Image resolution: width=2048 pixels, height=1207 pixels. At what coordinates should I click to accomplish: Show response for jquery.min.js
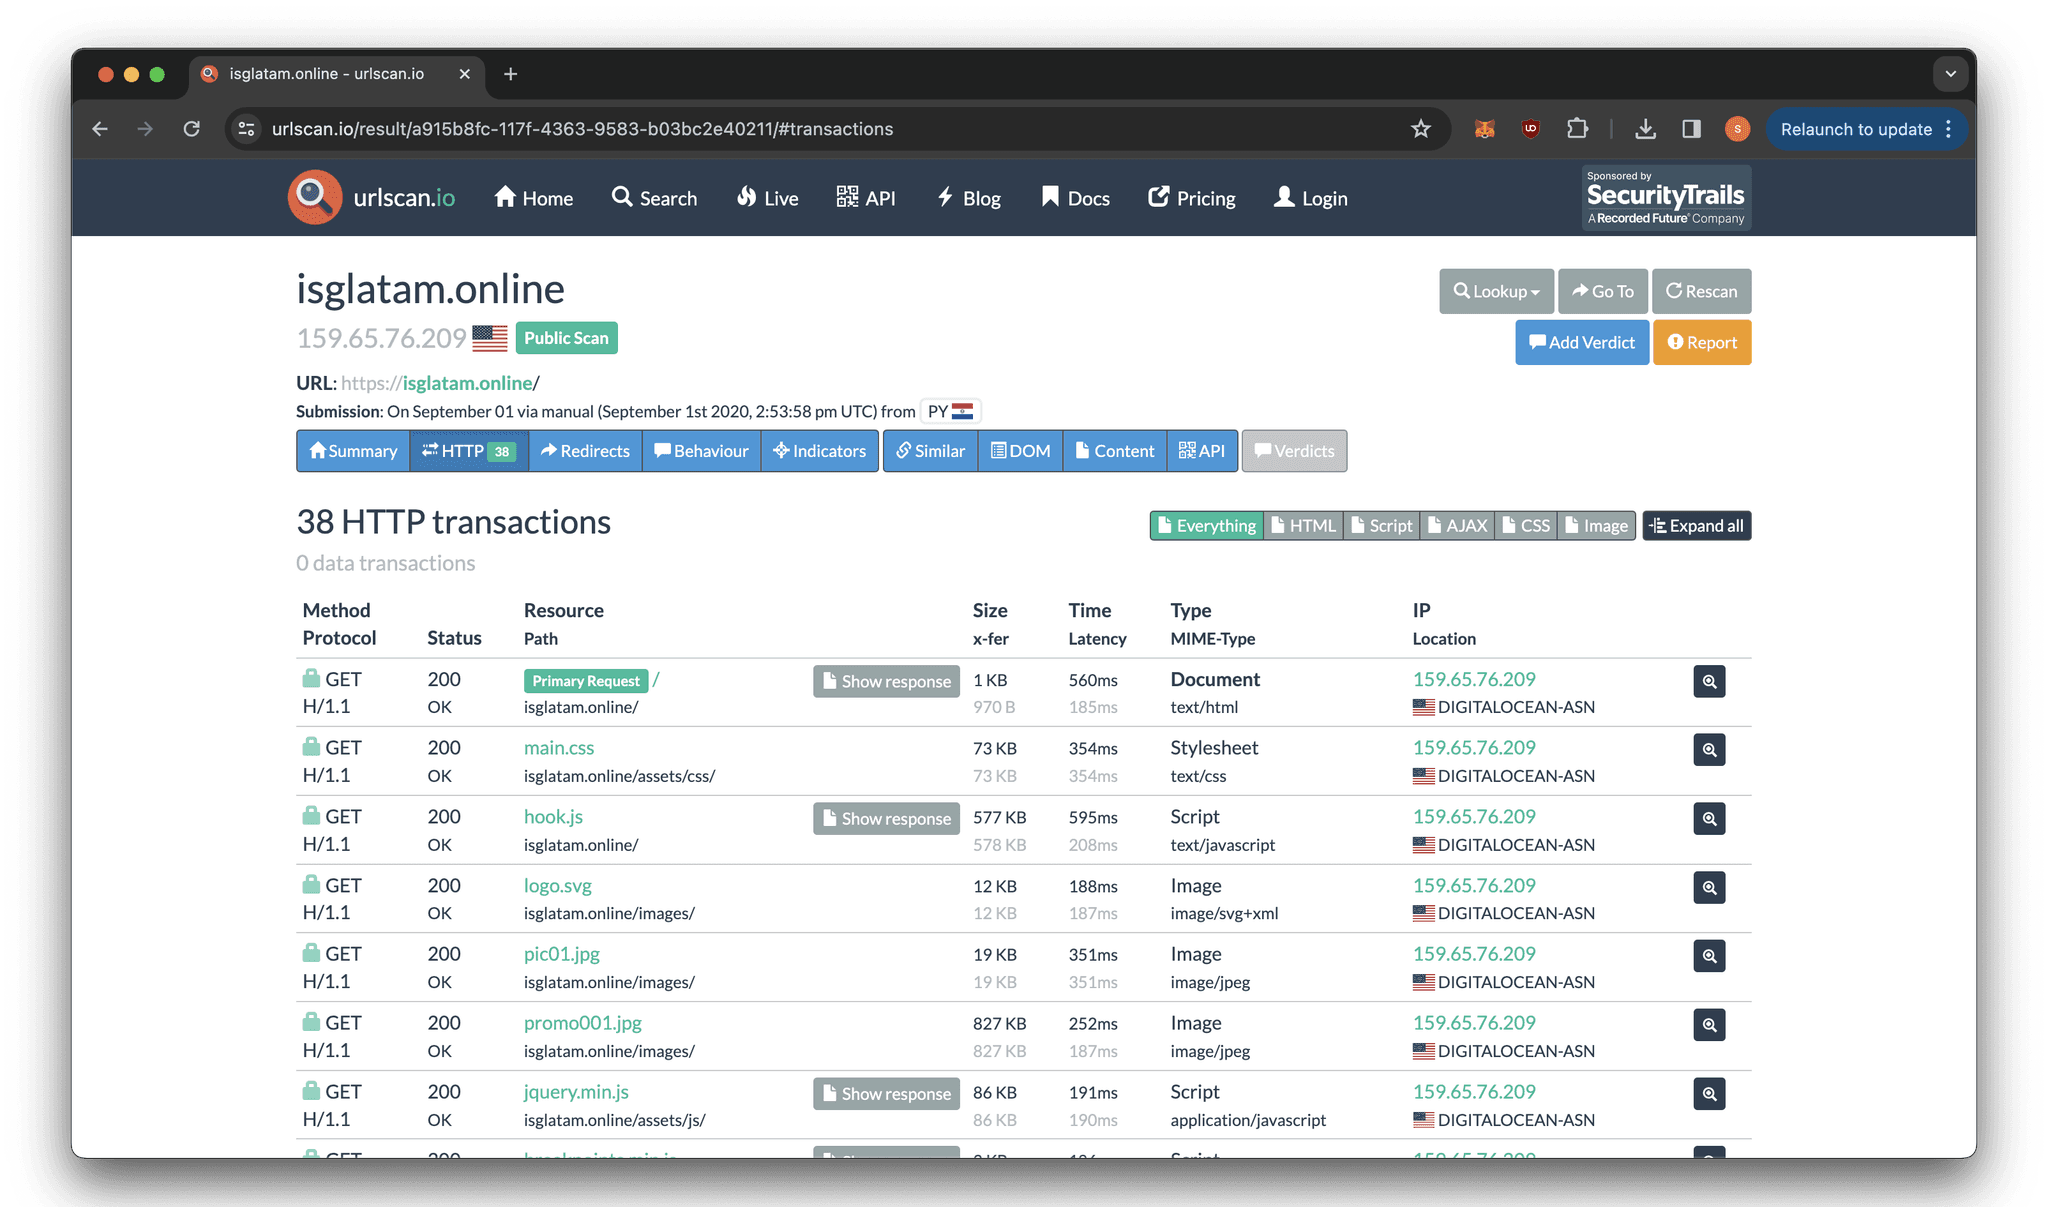click(x=886, y=1094)
